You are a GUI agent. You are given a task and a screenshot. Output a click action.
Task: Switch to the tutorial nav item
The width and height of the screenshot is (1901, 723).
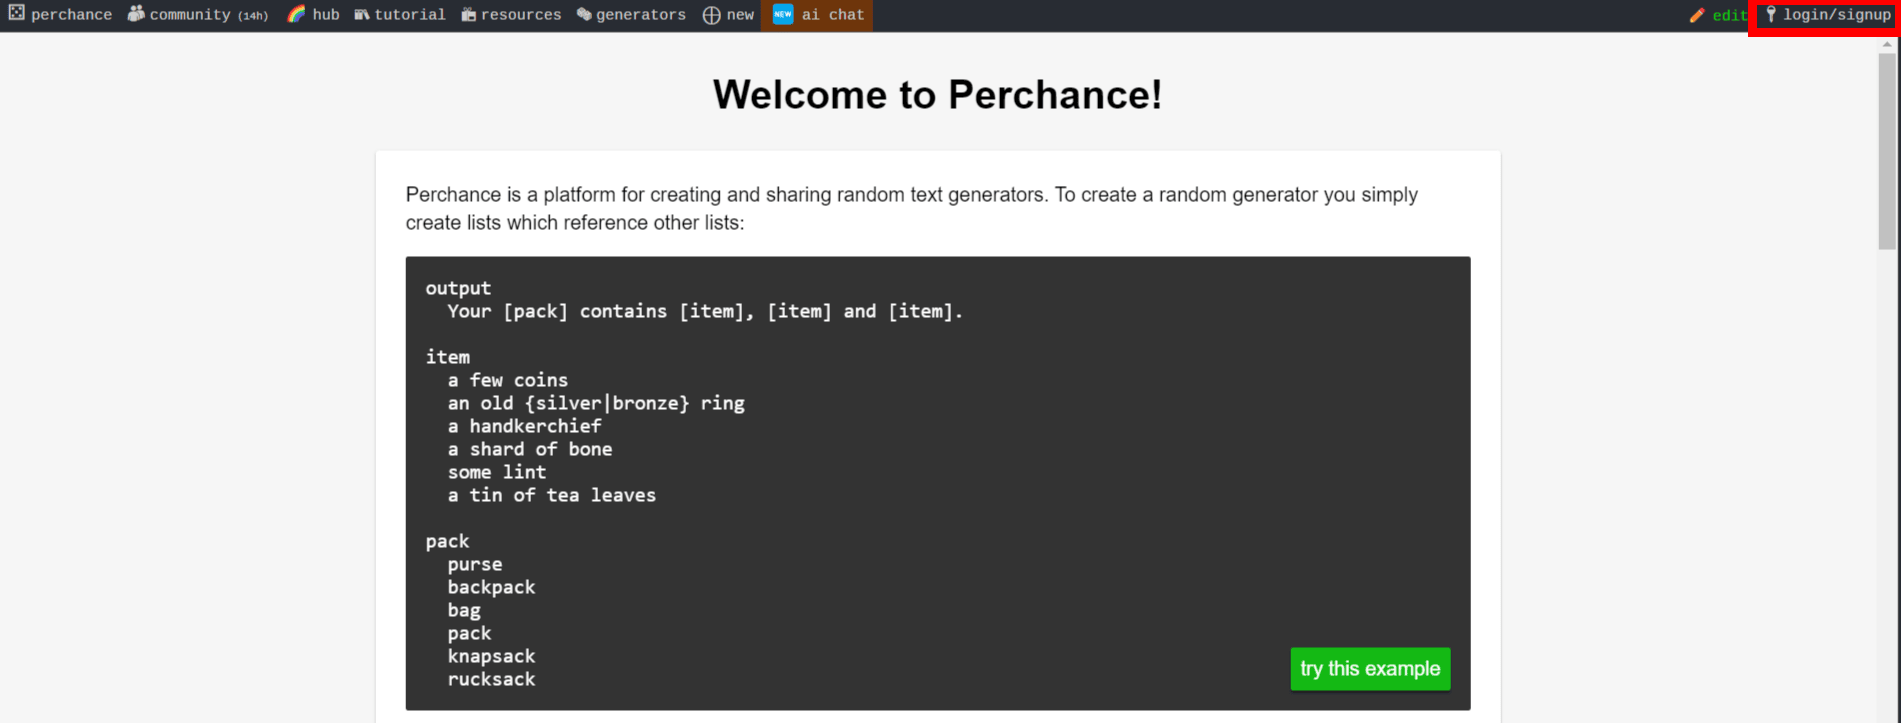(x=408, y=14)
